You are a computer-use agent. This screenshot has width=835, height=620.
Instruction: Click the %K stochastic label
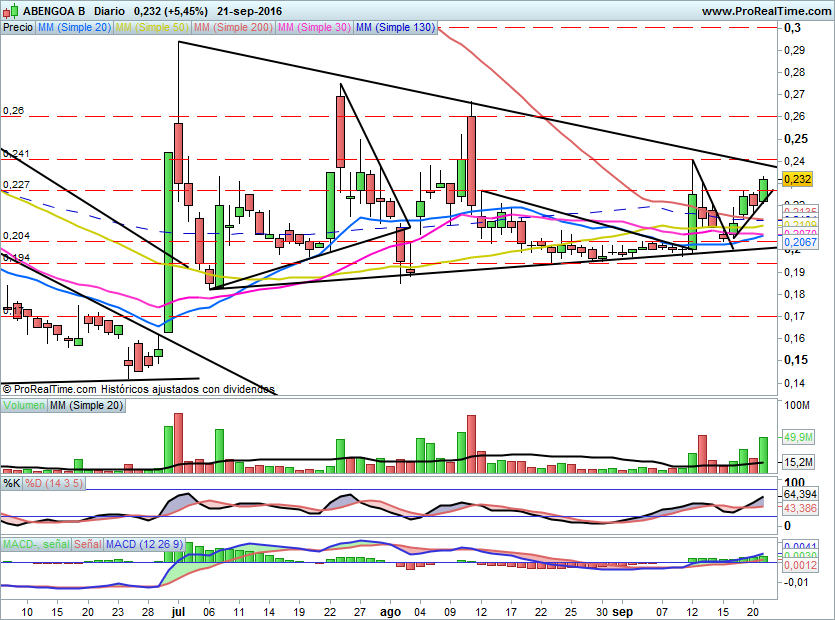11,483
